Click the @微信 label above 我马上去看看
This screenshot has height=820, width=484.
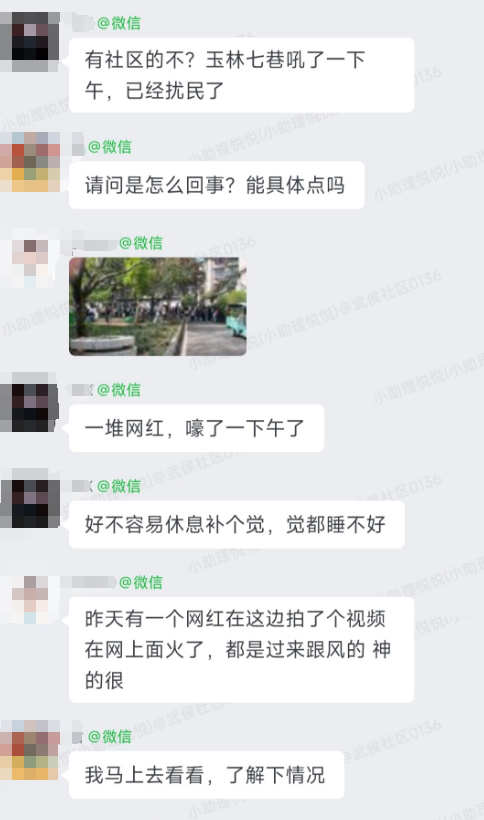[110, 736]
